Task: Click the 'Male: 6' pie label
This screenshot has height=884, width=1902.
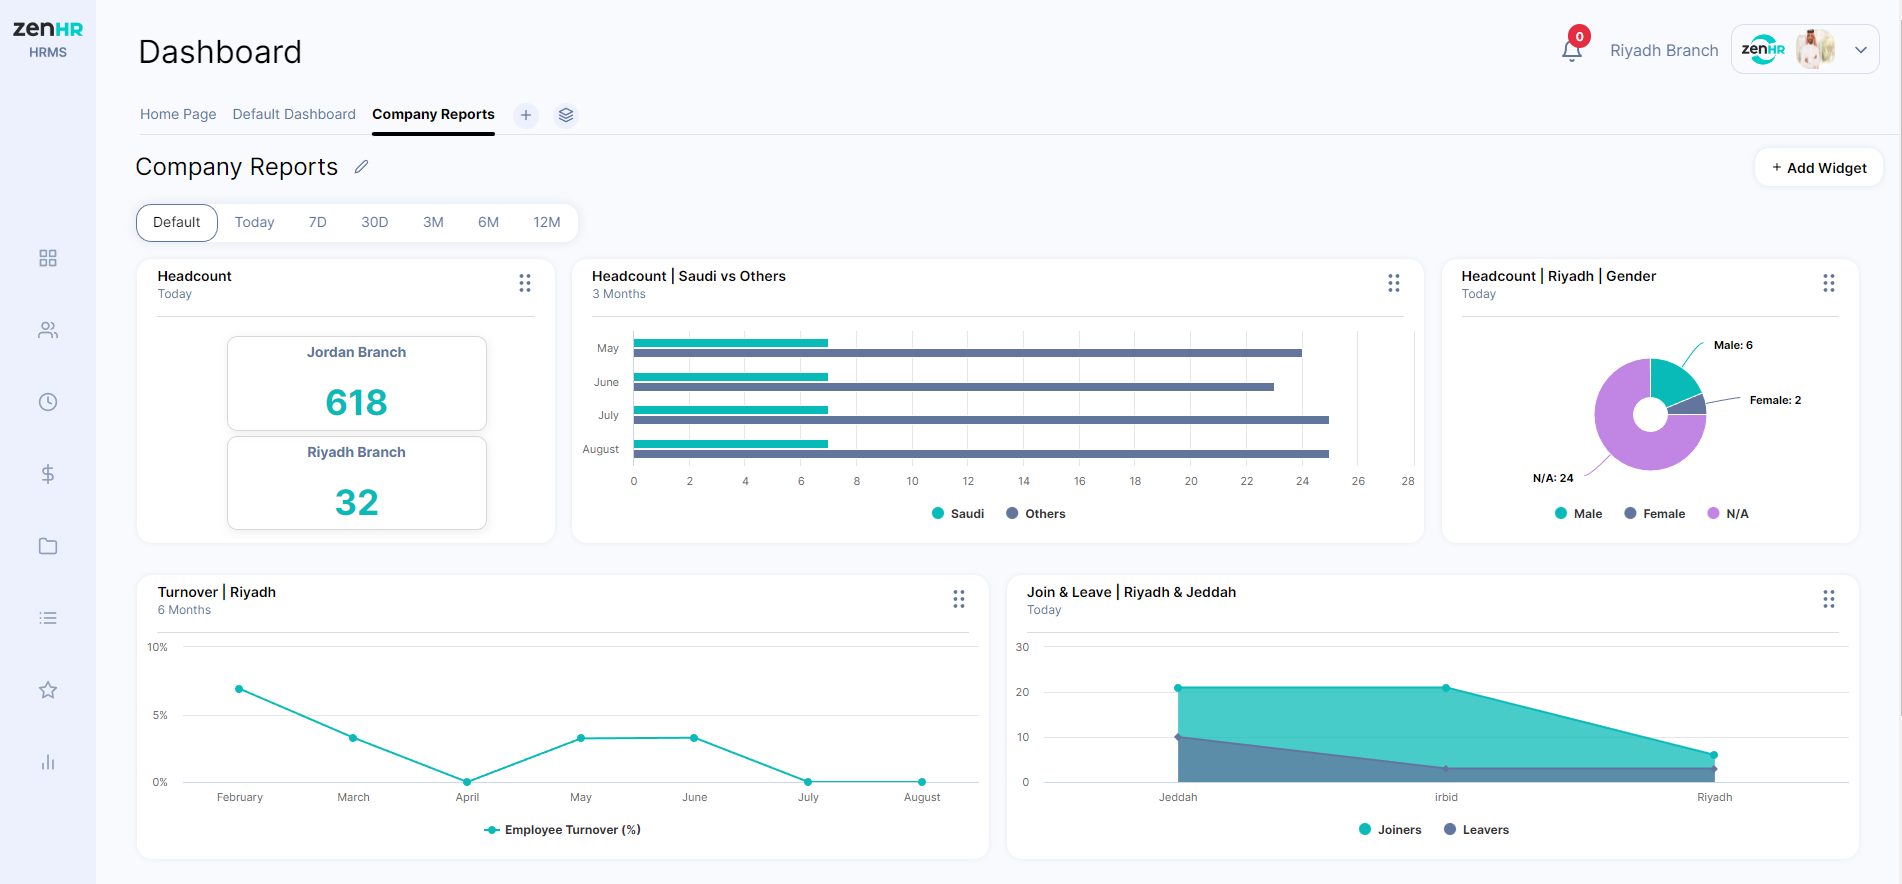Action: point(1733,345)
